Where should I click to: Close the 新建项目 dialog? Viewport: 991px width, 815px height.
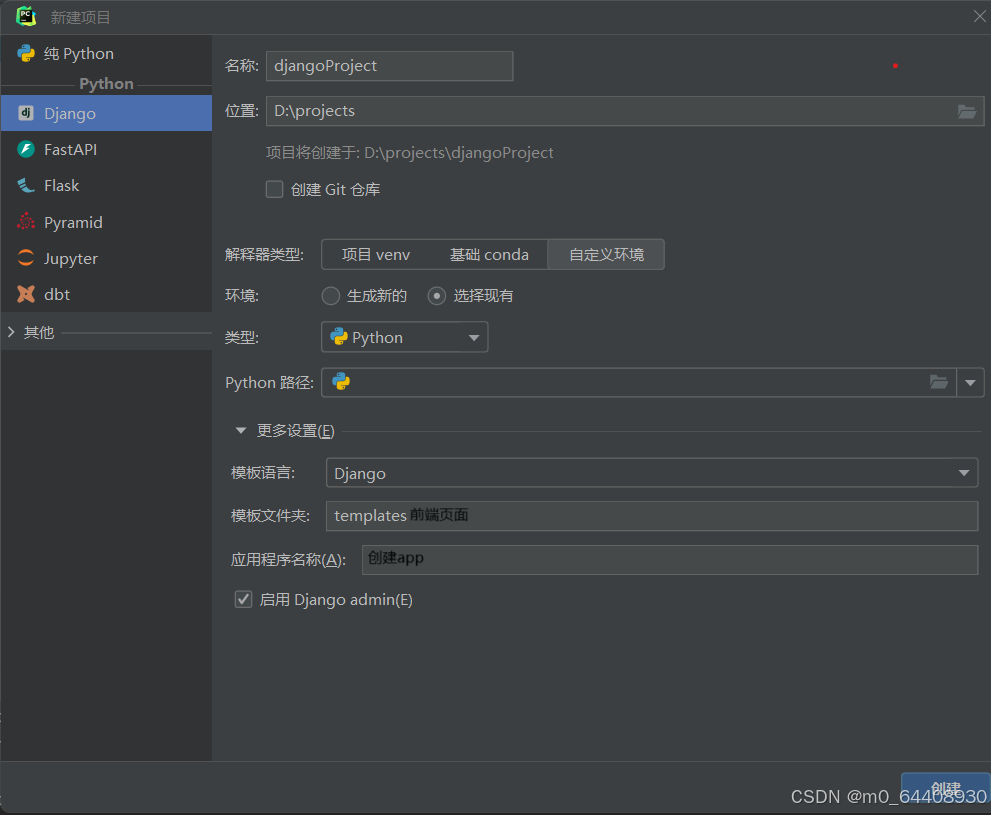point(979,16)
